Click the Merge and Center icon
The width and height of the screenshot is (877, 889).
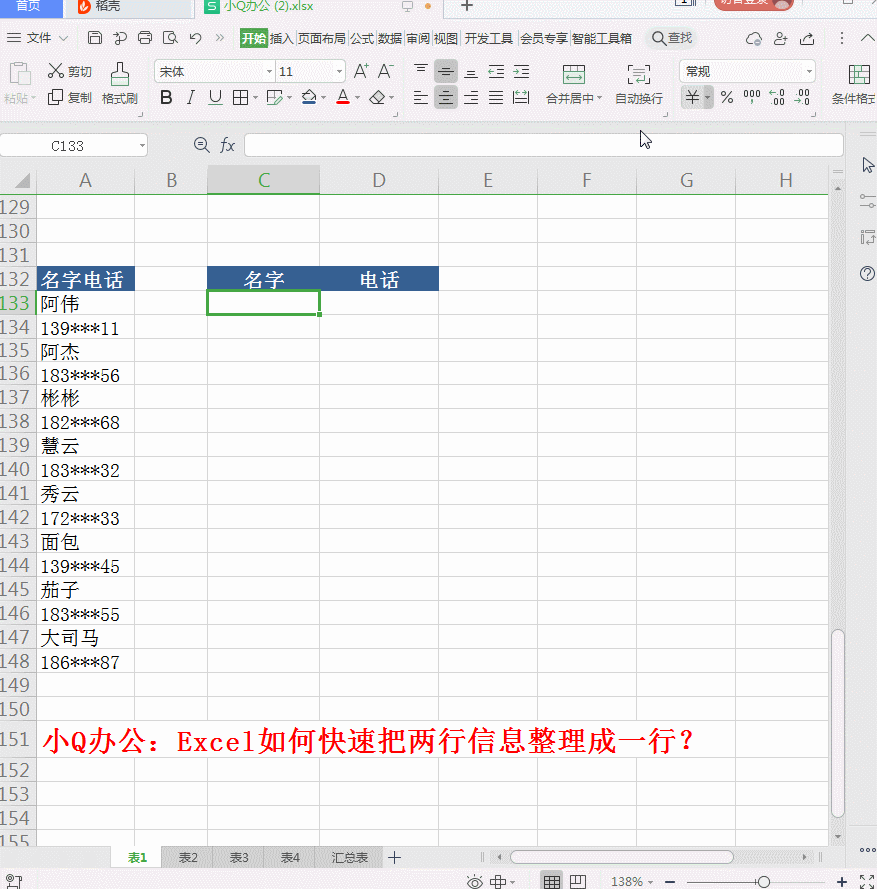pos(573,74)
